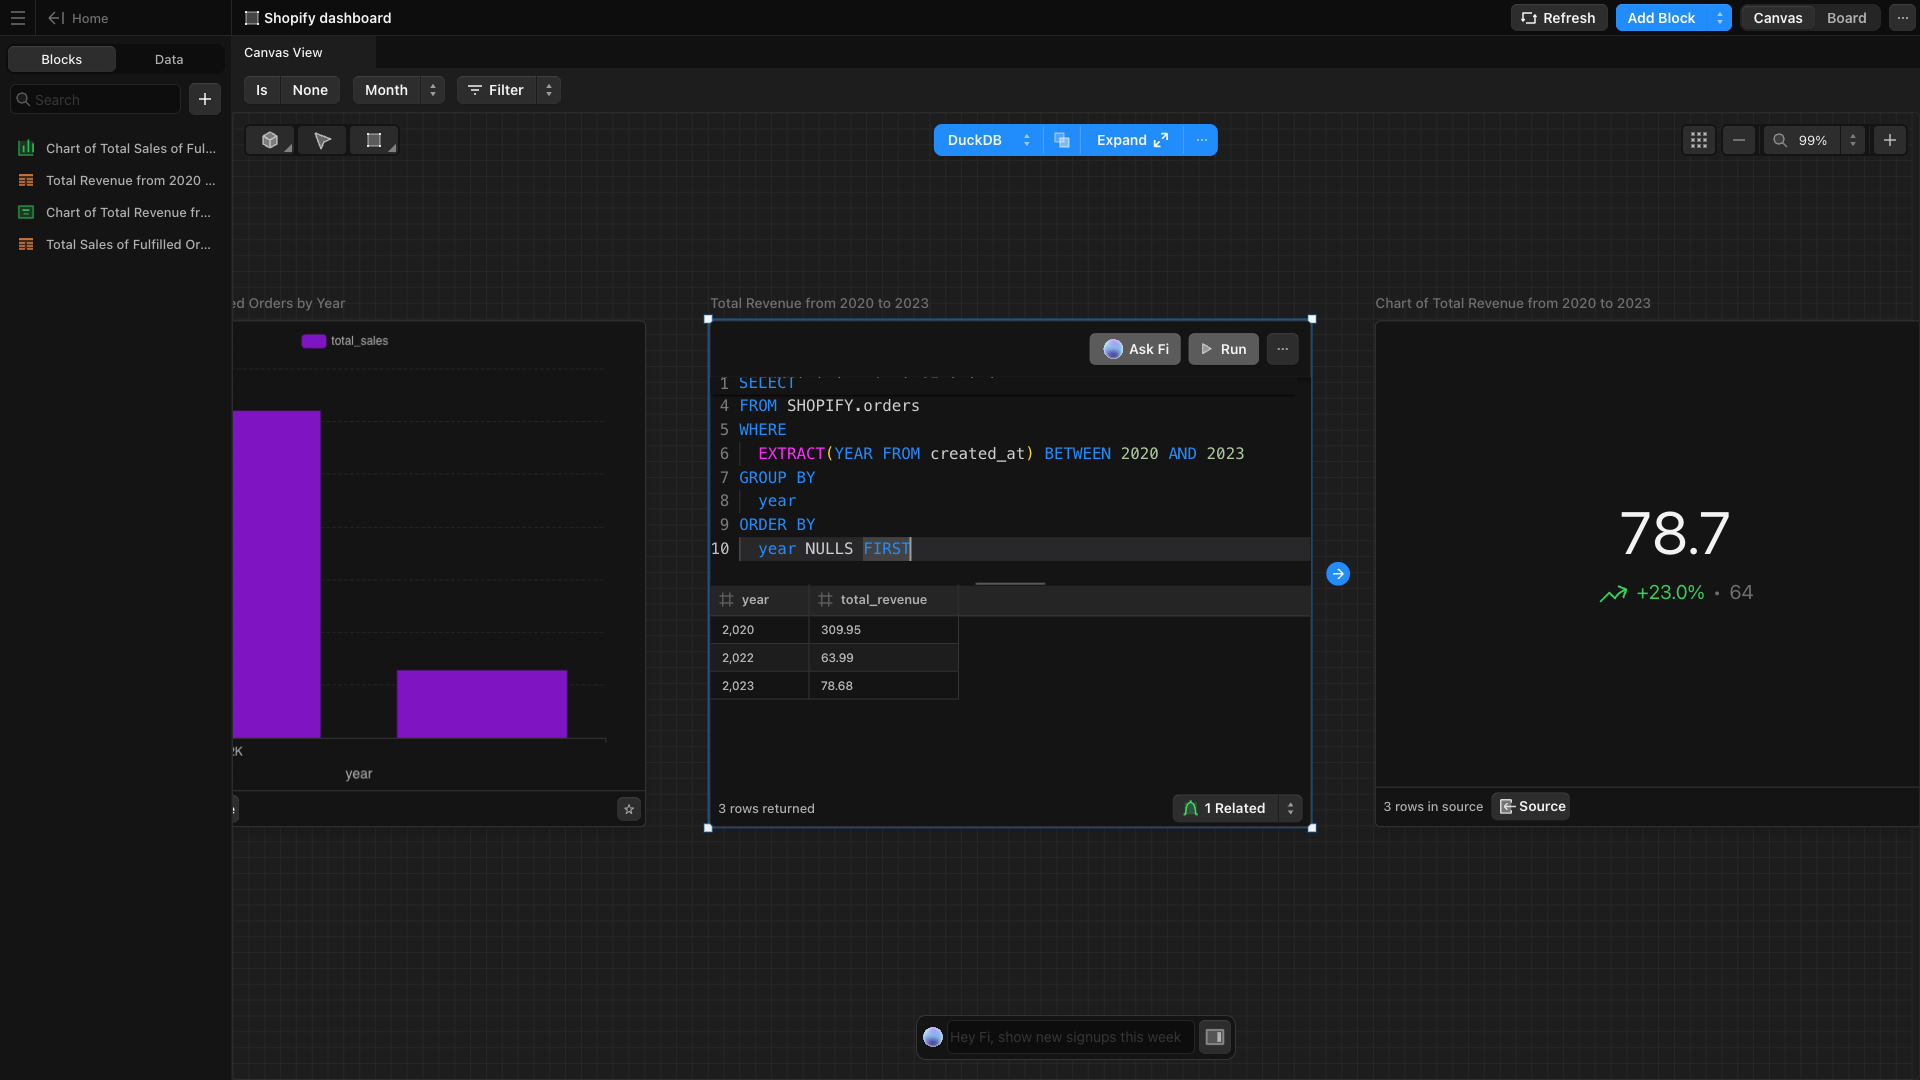The height and width of the screenshot is (1080, 1920).
Task: Open the DuckDB connection dropdown
Action: tap(987, 141)
